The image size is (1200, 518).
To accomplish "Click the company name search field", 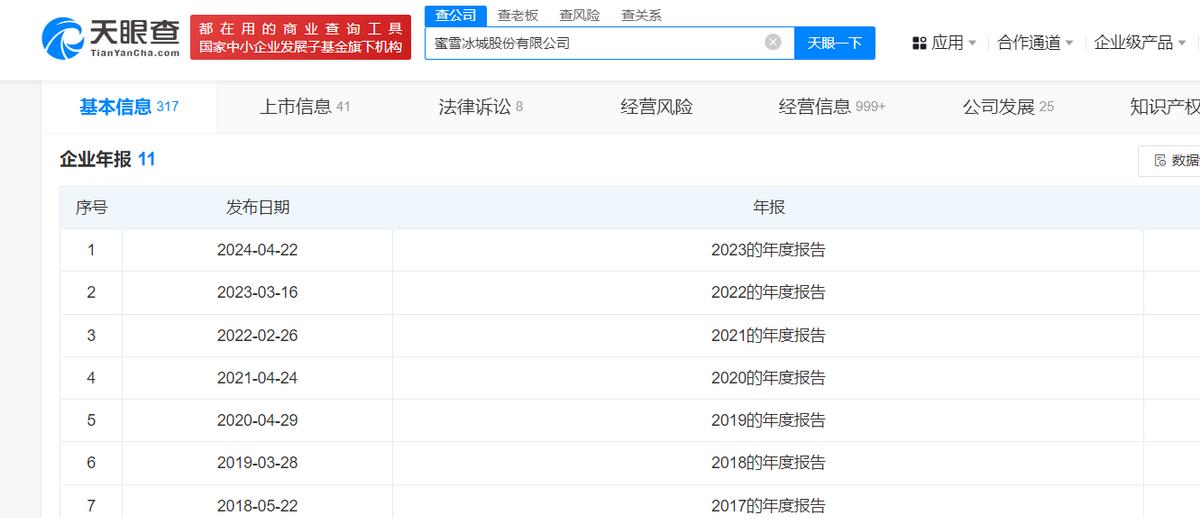I will 595,43.
